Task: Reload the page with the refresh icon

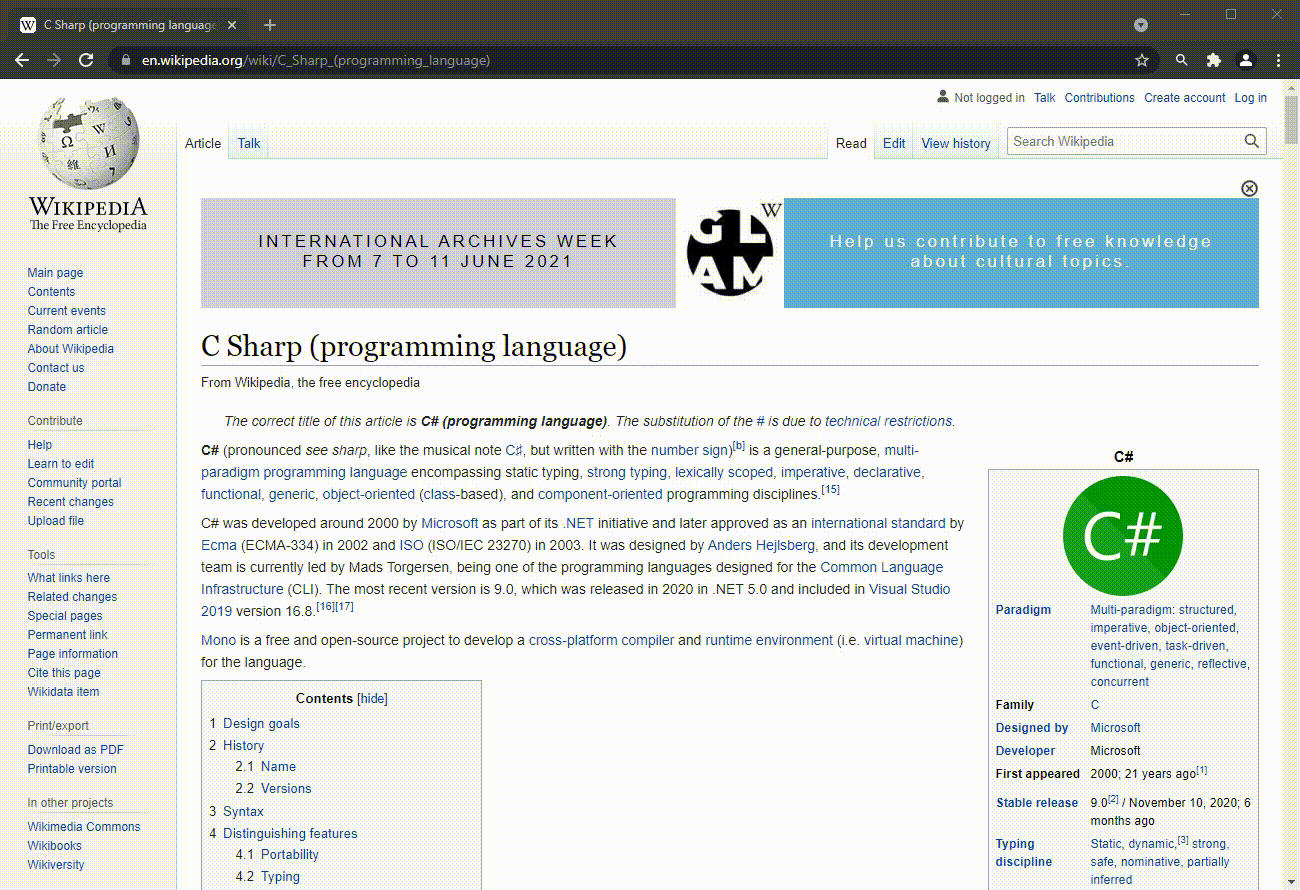Action: [x=86, y=60]
